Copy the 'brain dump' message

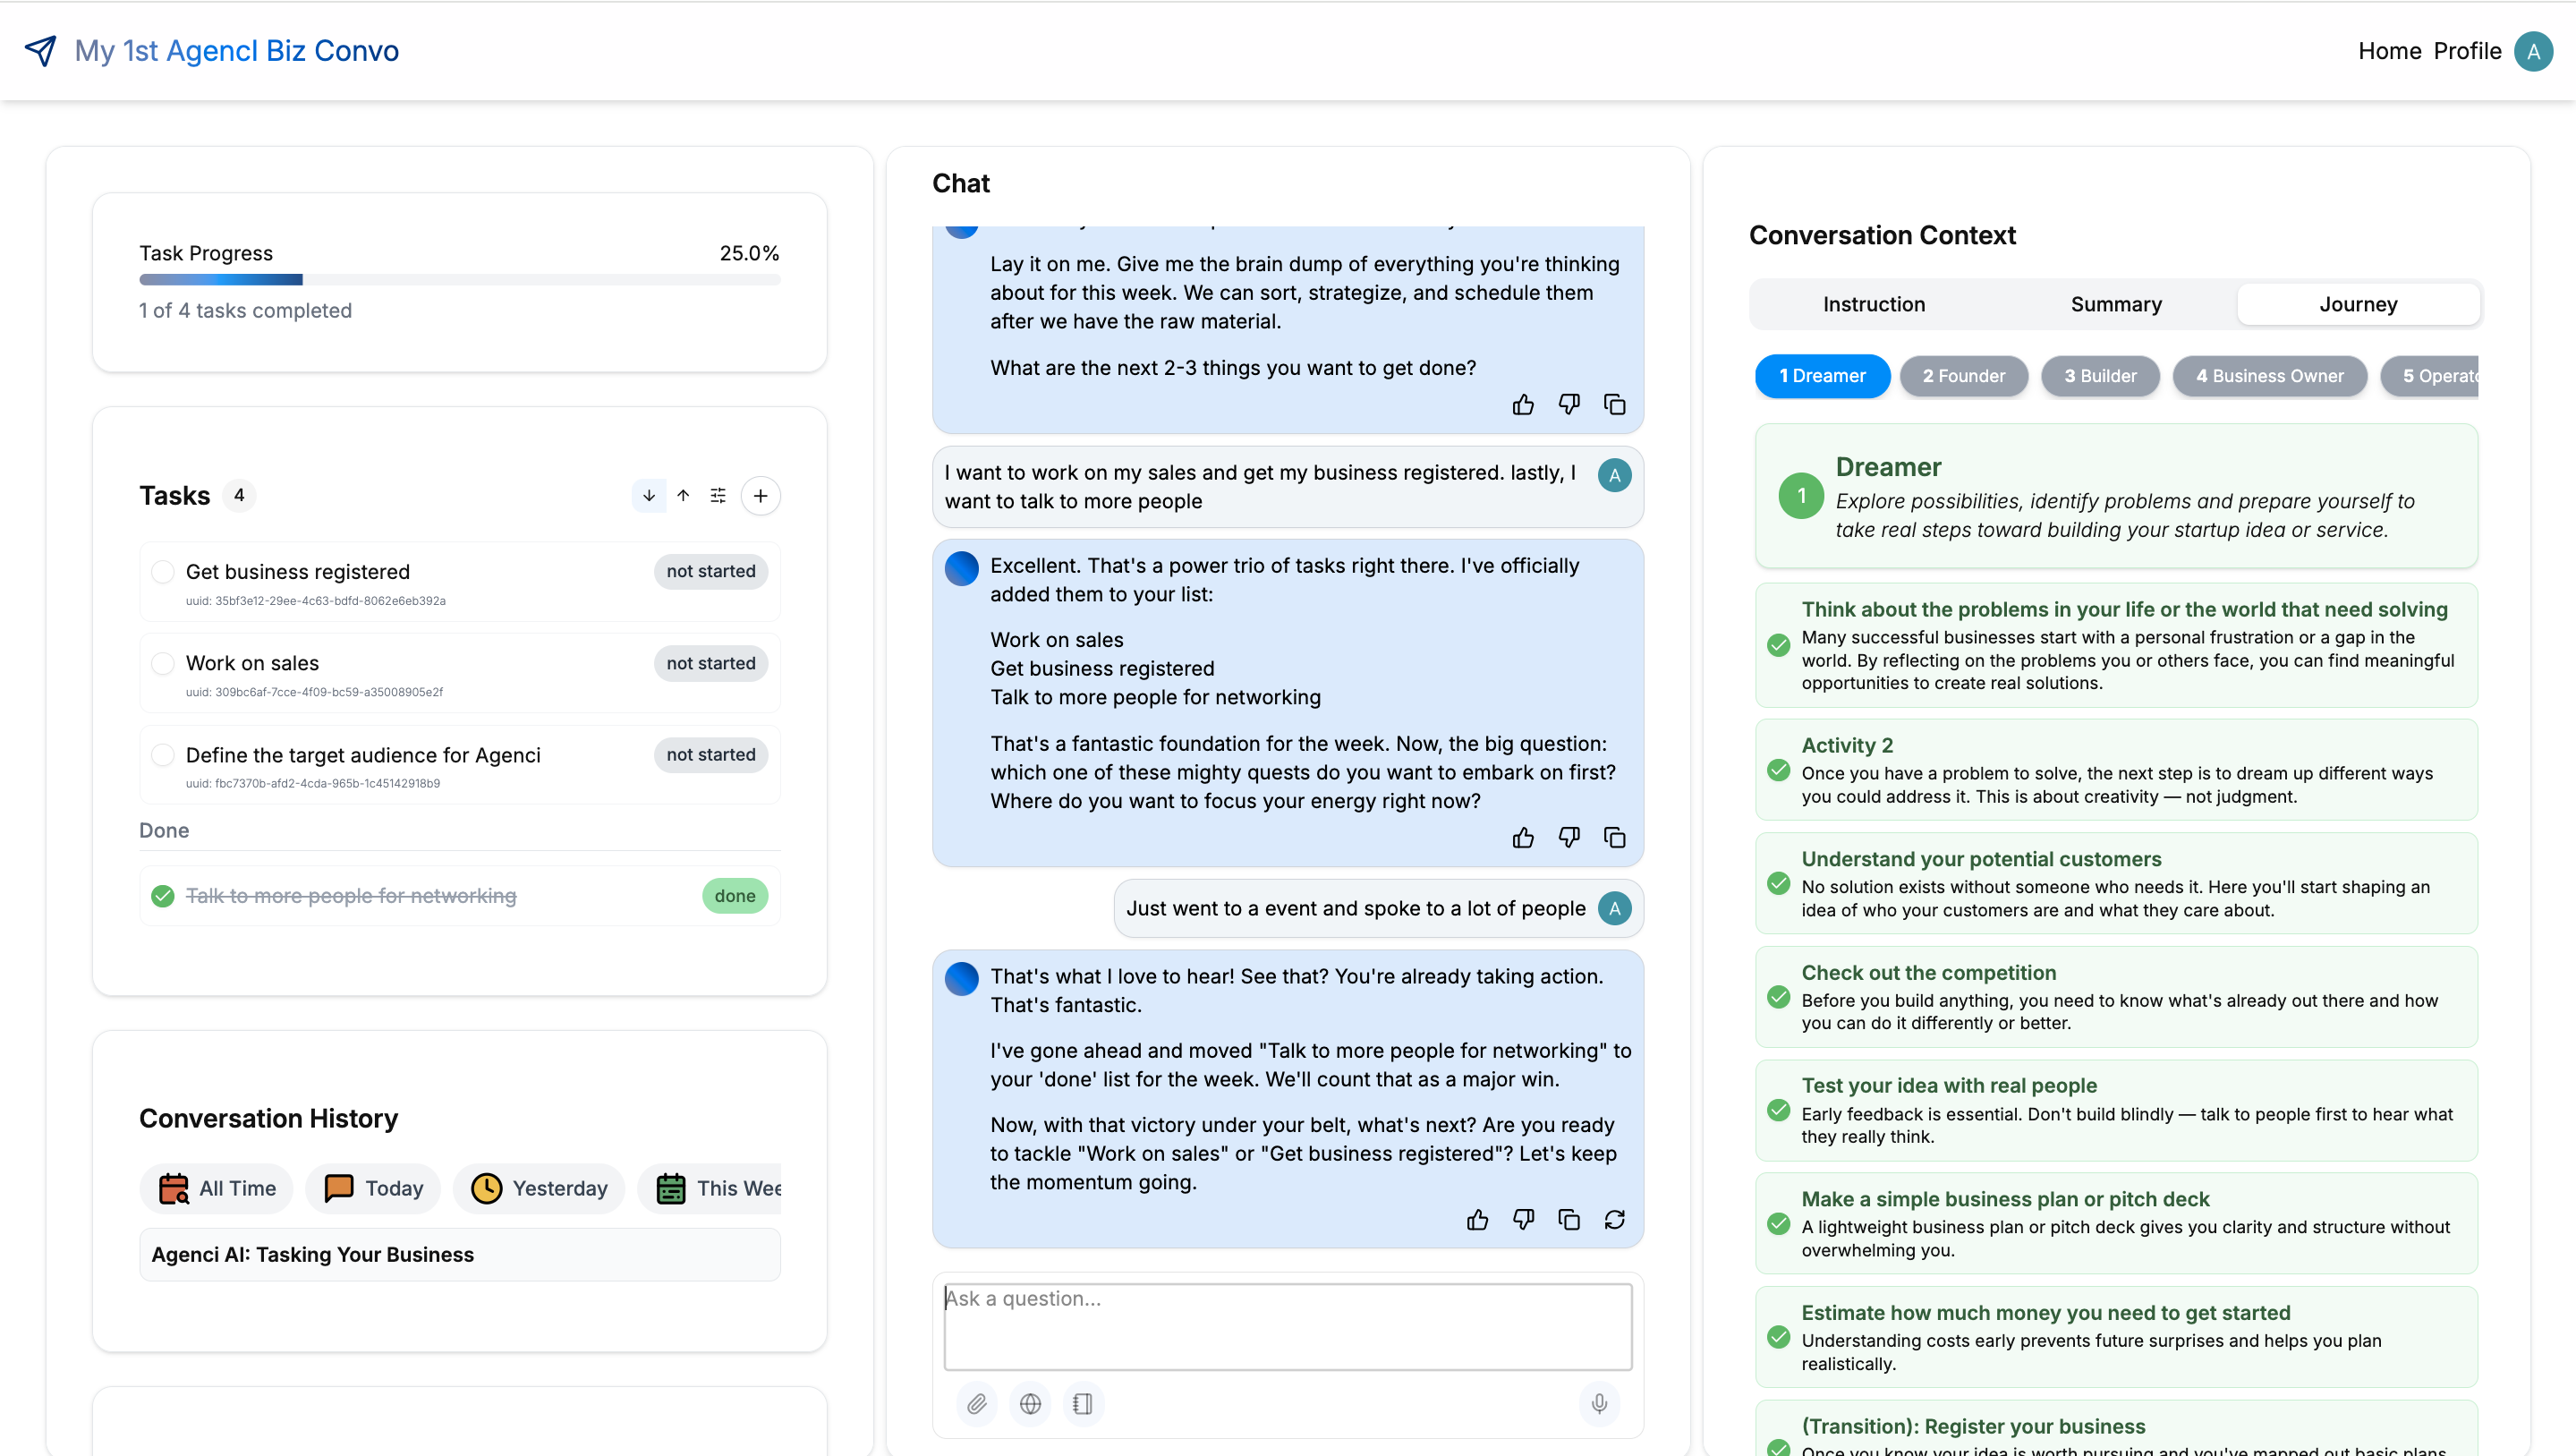pos(1615,404)
